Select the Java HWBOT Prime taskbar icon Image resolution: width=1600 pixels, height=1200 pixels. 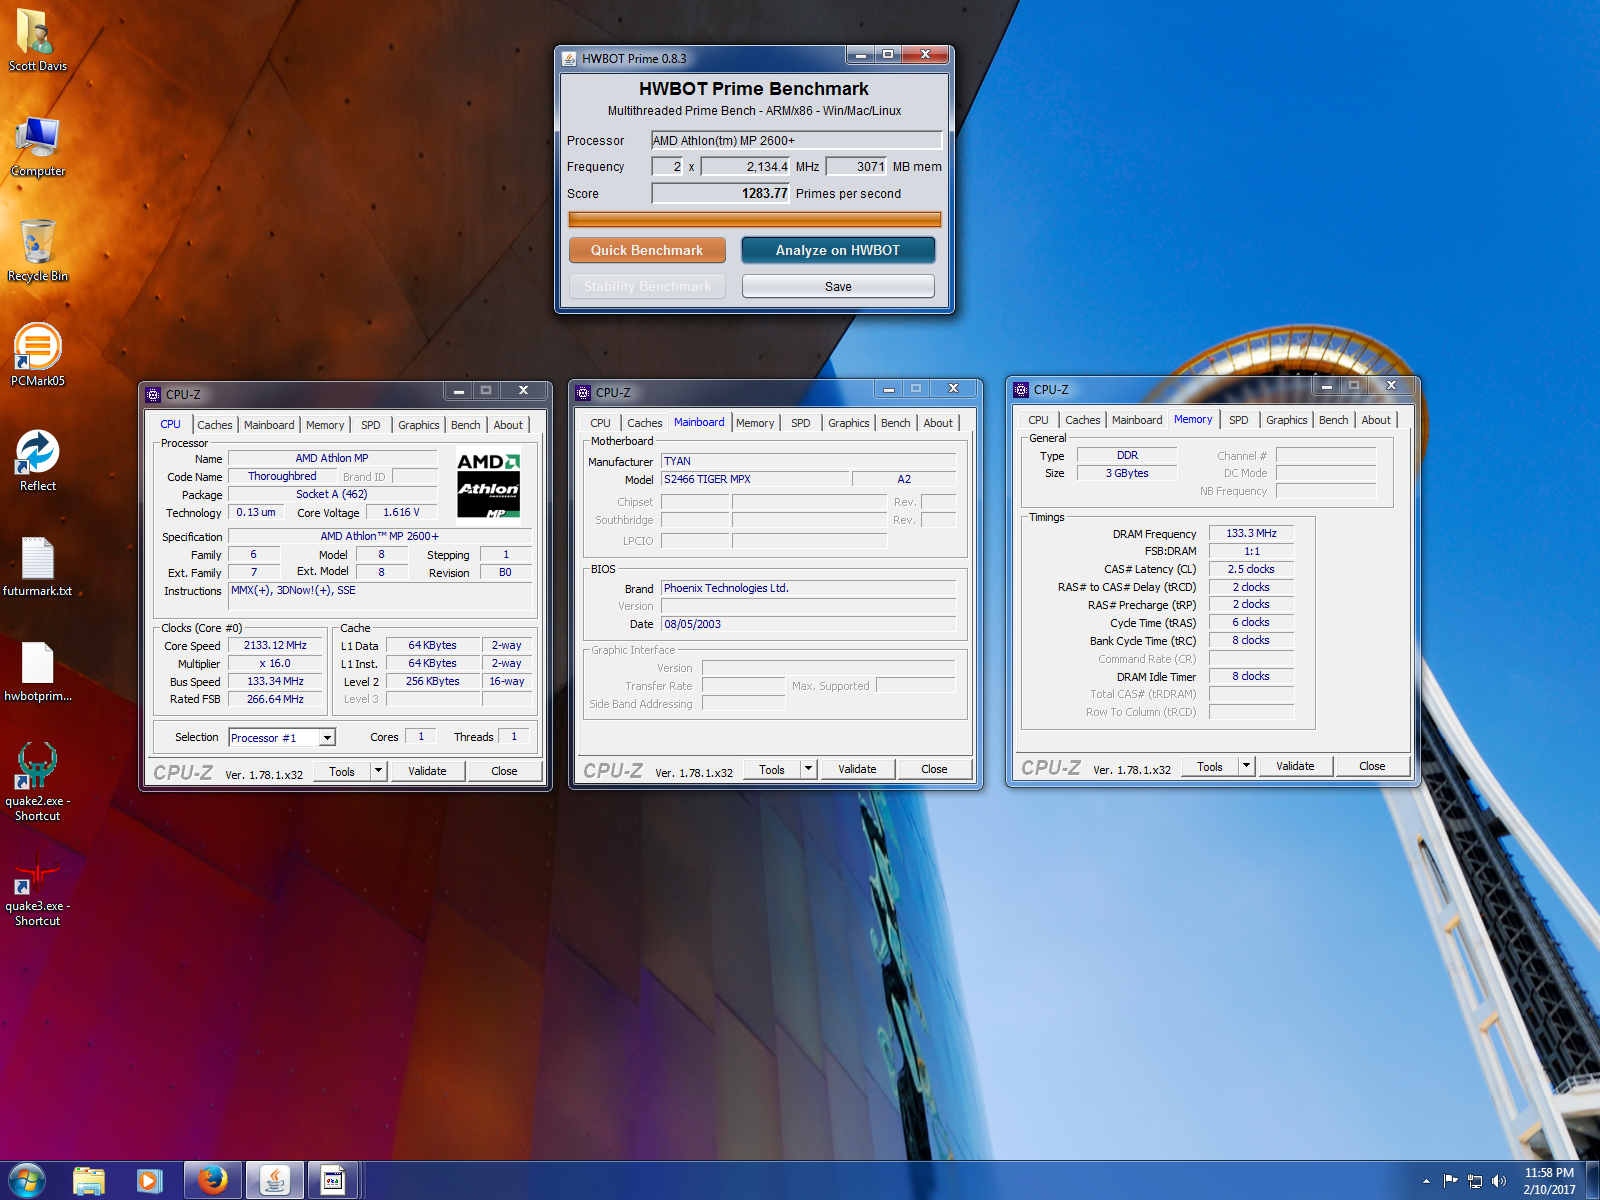coord(274,1181)
